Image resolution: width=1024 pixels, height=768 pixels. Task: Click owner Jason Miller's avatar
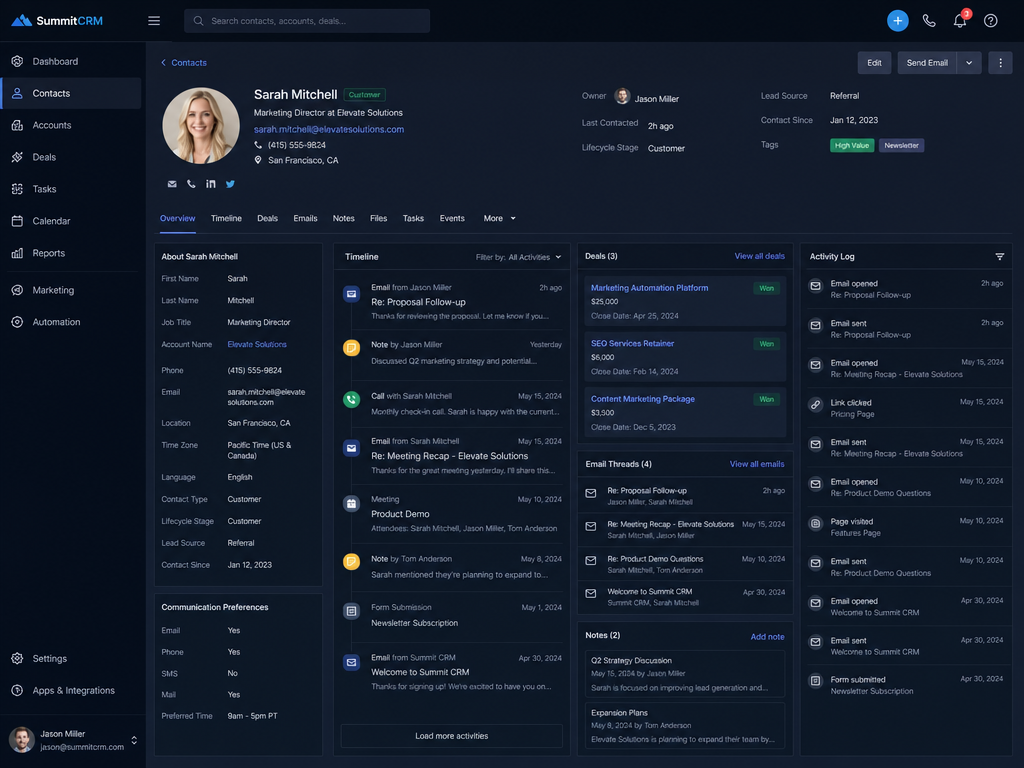[622, 97]
